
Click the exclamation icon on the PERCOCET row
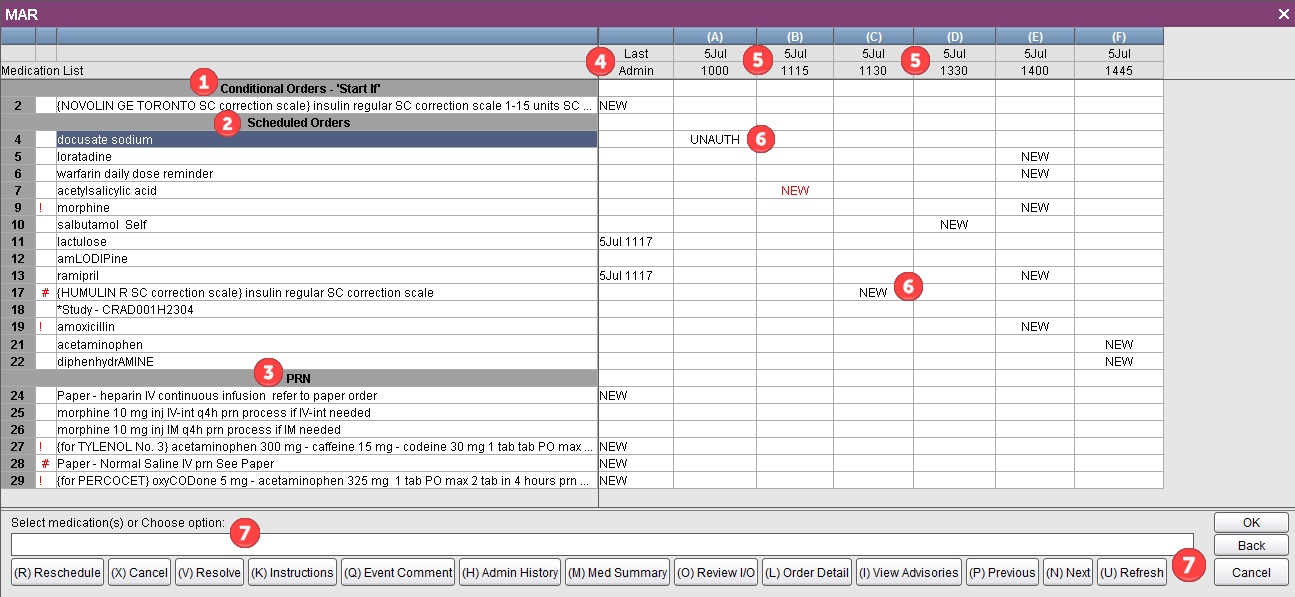tap(45, 481)
